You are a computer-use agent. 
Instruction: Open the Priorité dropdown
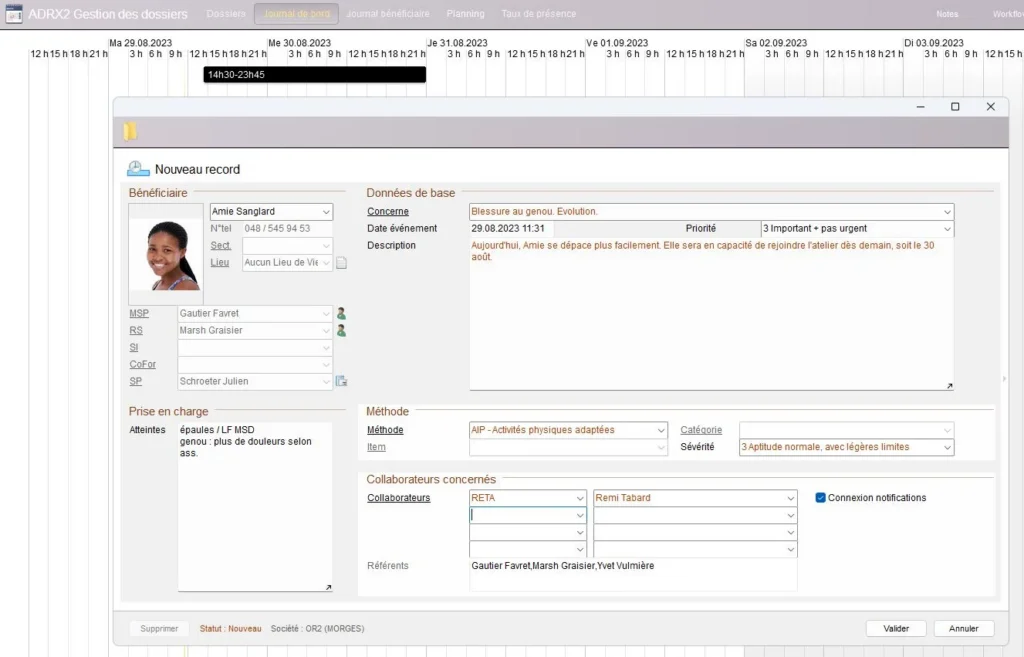tap(947, 229)
